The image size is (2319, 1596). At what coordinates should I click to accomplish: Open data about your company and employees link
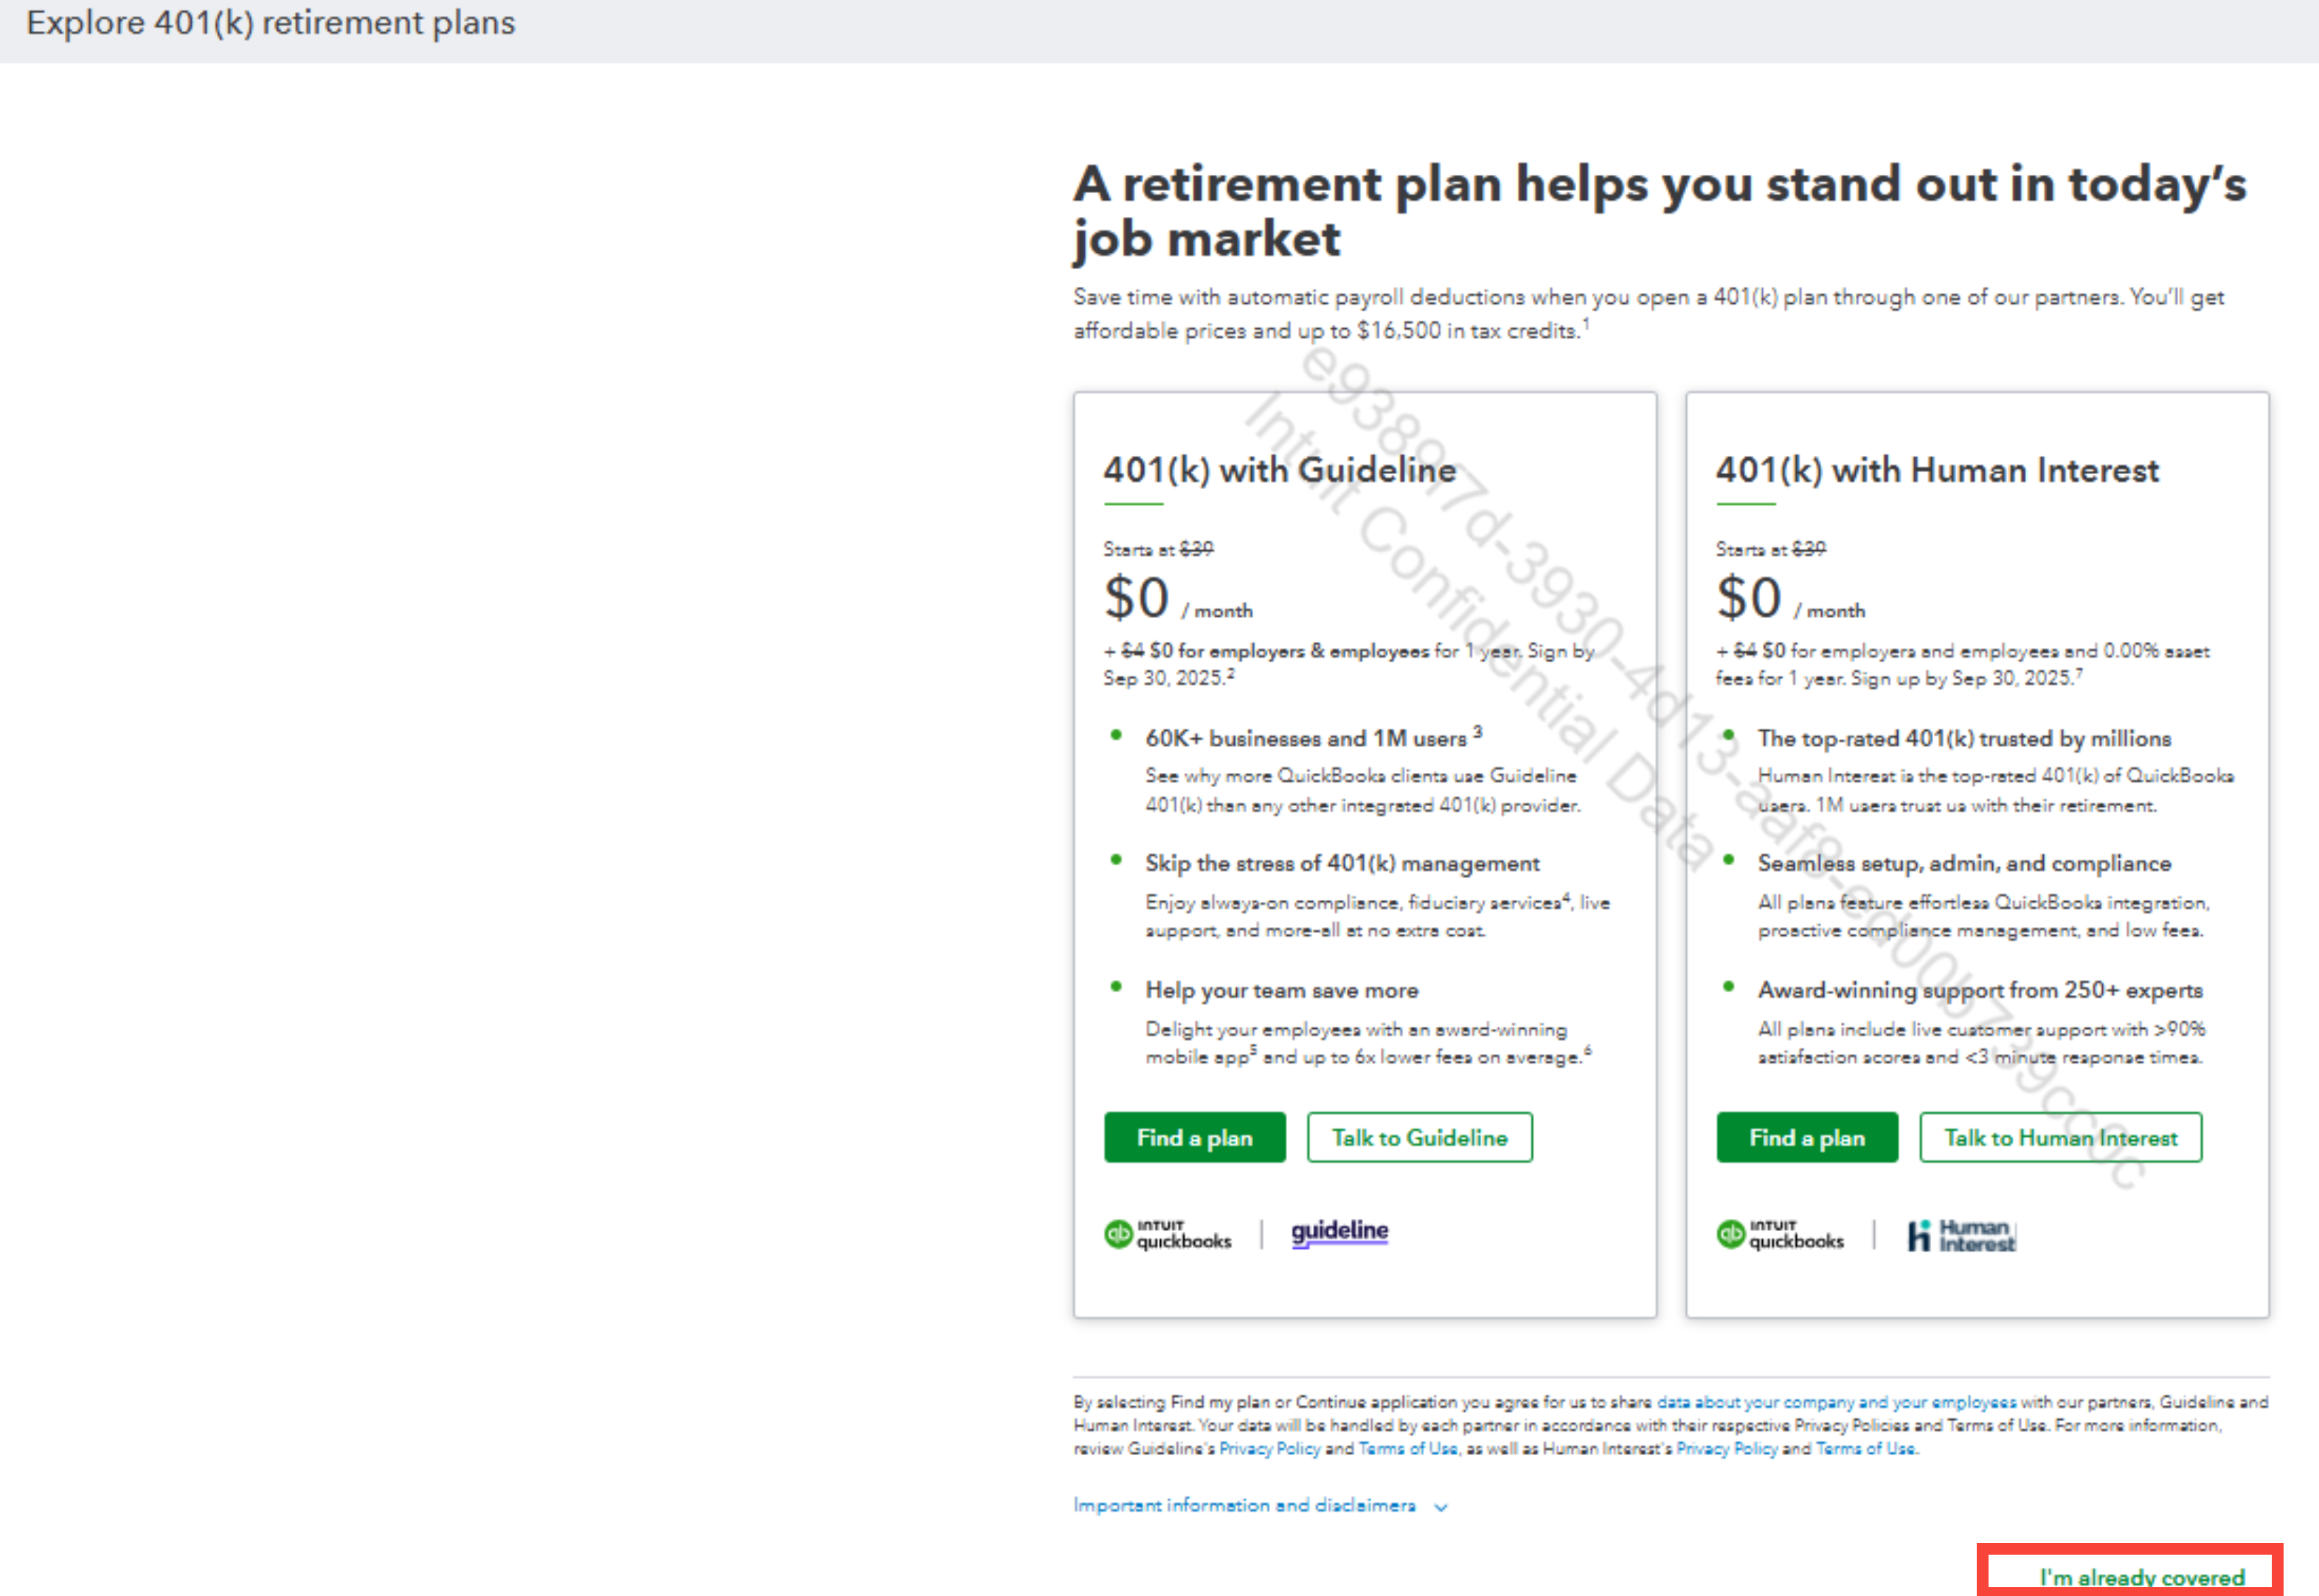(x=1836, y=1402)
